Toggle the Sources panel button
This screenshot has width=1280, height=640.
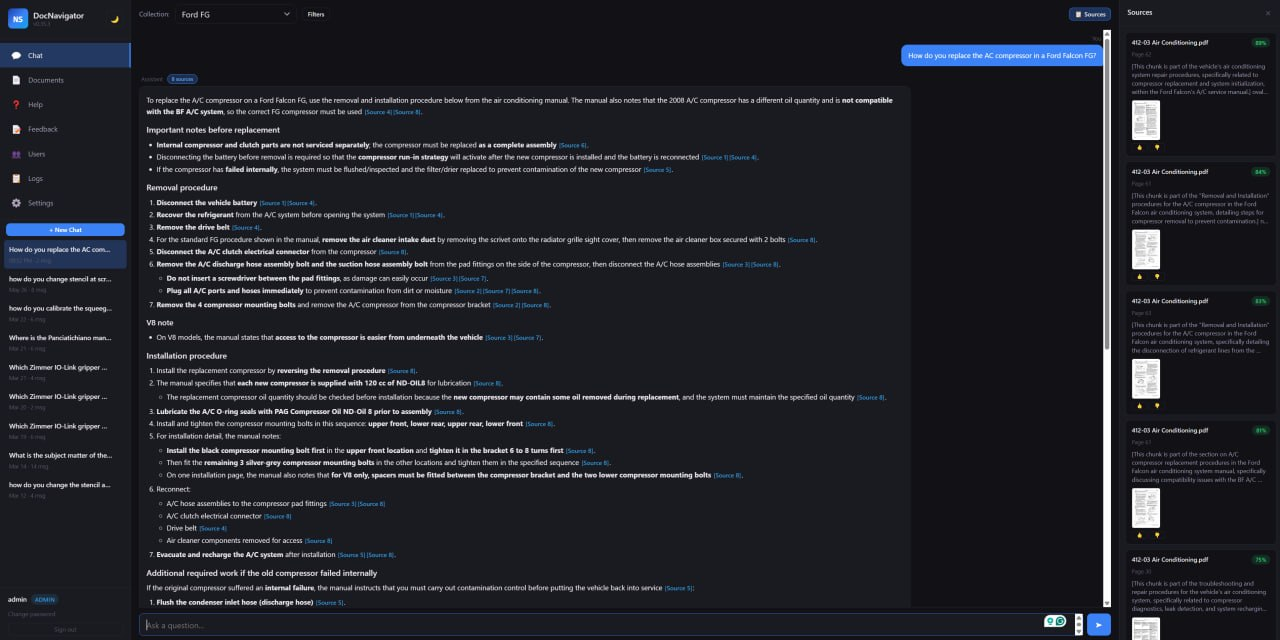pyautogui.click(x=1090, y=14)
